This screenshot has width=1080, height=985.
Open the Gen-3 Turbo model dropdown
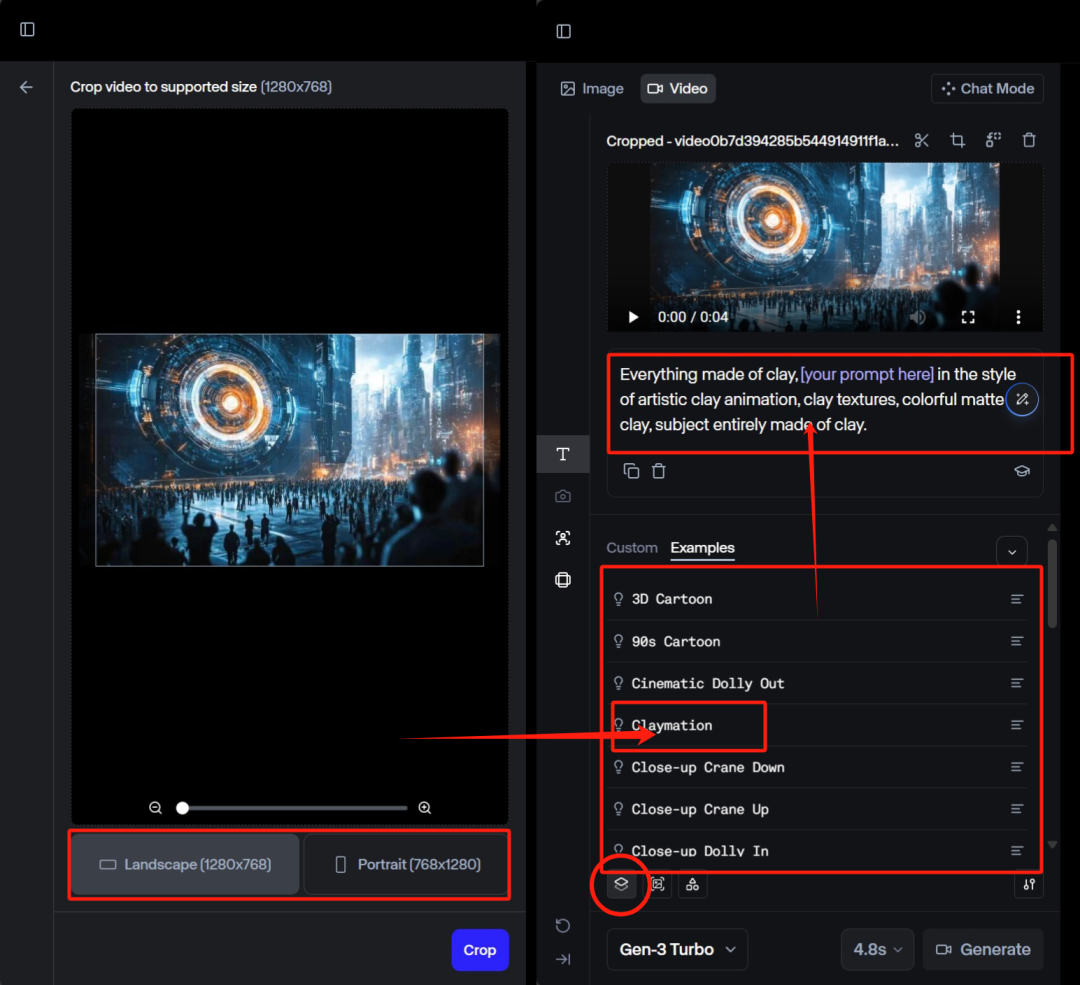(x=677, y=949)
